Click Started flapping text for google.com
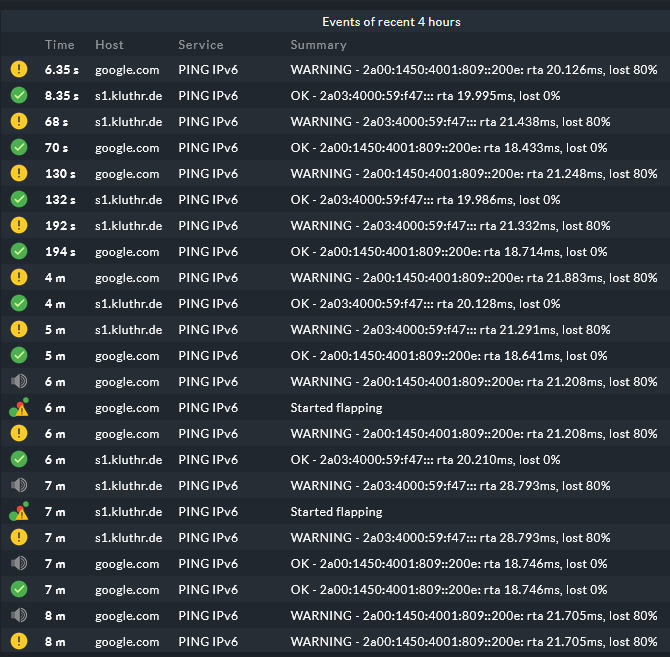Screen dimensions: 670x657 click(x=336, y=408)
